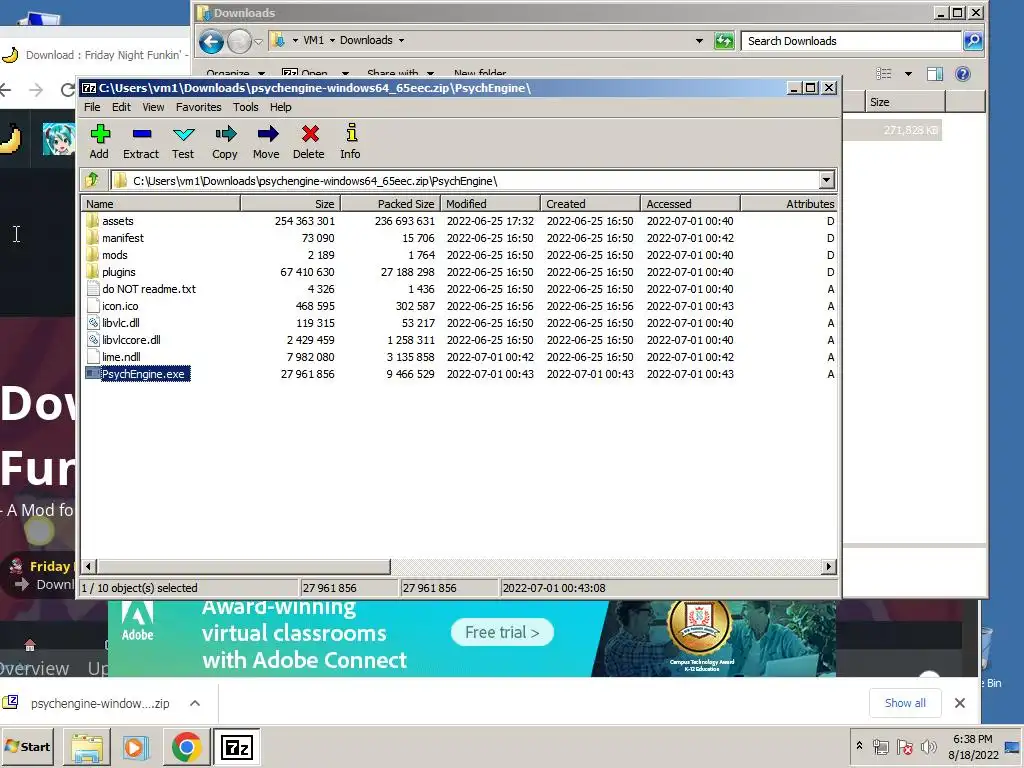Click Free trial button in Adobe ad
The width and height of the screenshot is (1024, 768).
pyautogui.click(x=502, y=632)
